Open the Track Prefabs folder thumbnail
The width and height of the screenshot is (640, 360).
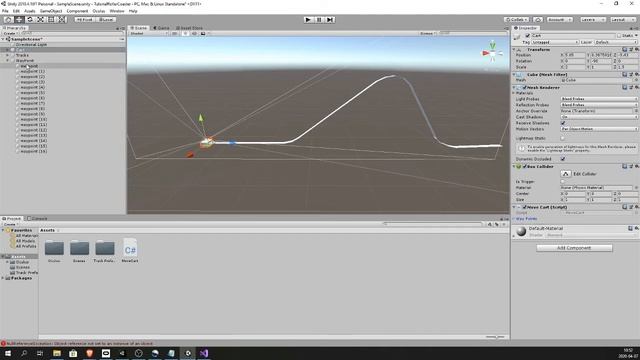tap(104, 251)
